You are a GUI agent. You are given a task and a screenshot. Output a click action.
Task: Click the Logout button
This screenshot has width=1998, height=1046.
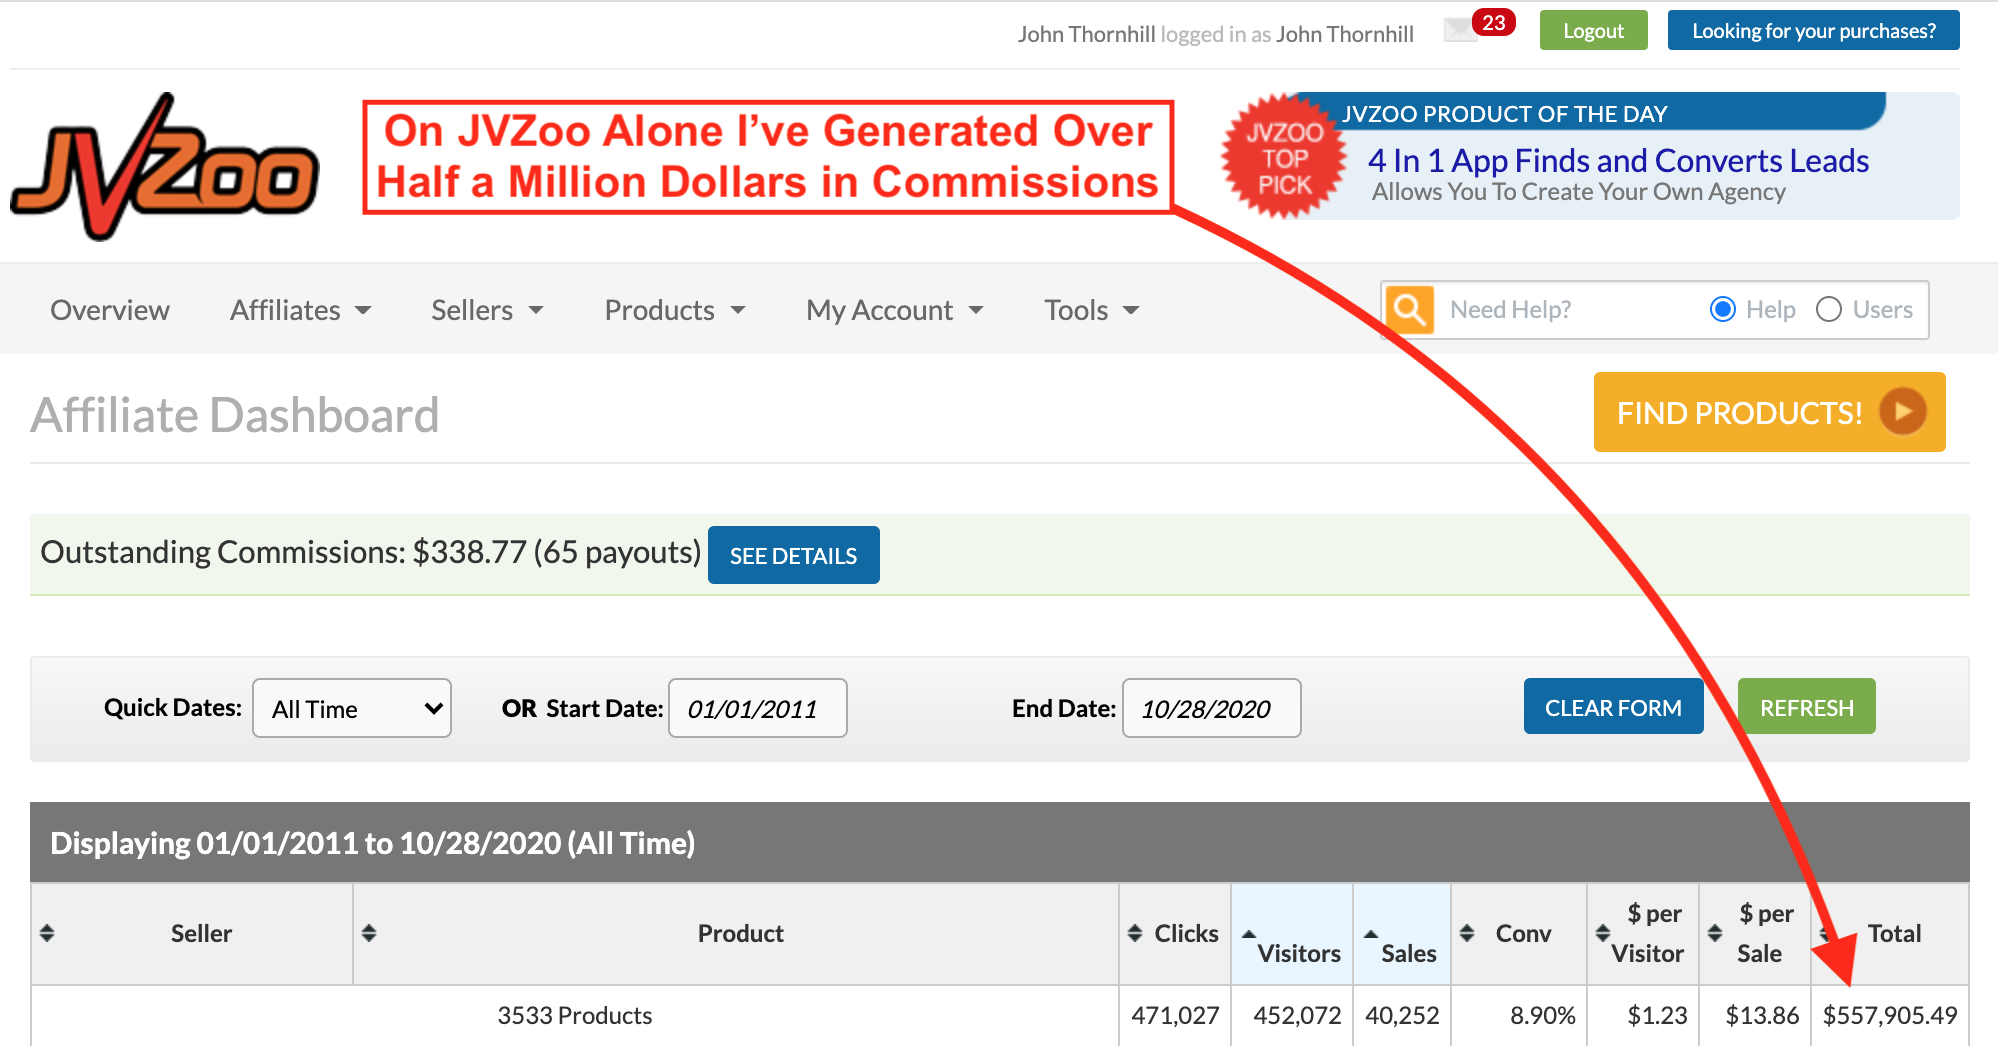pyautogui.click(x=1592, y=31)
